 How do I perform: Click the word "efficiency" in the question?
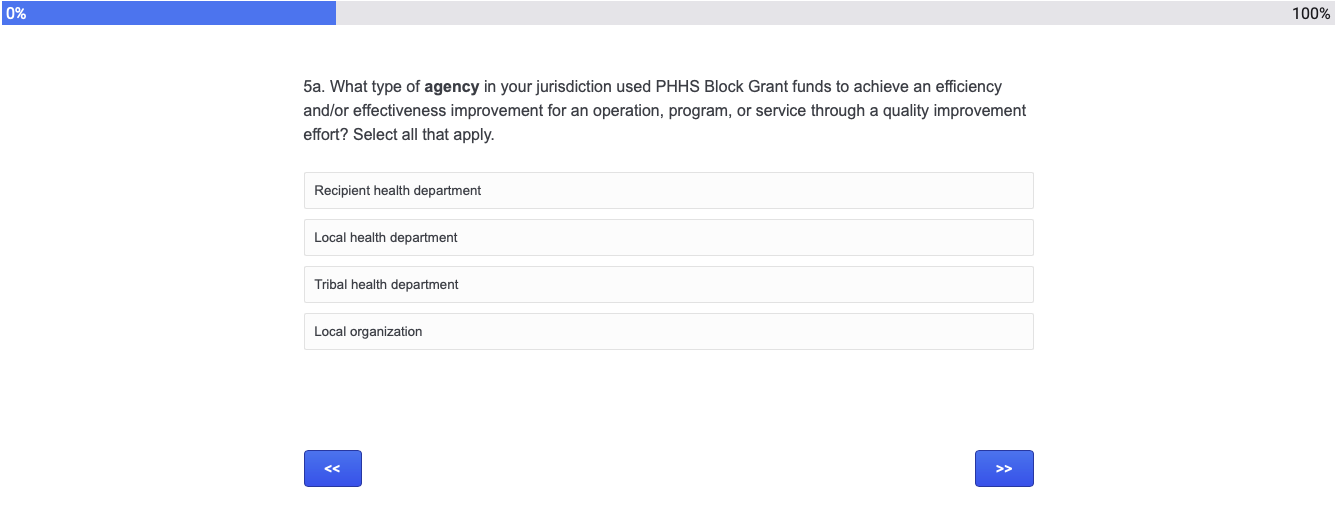point(966,87)
